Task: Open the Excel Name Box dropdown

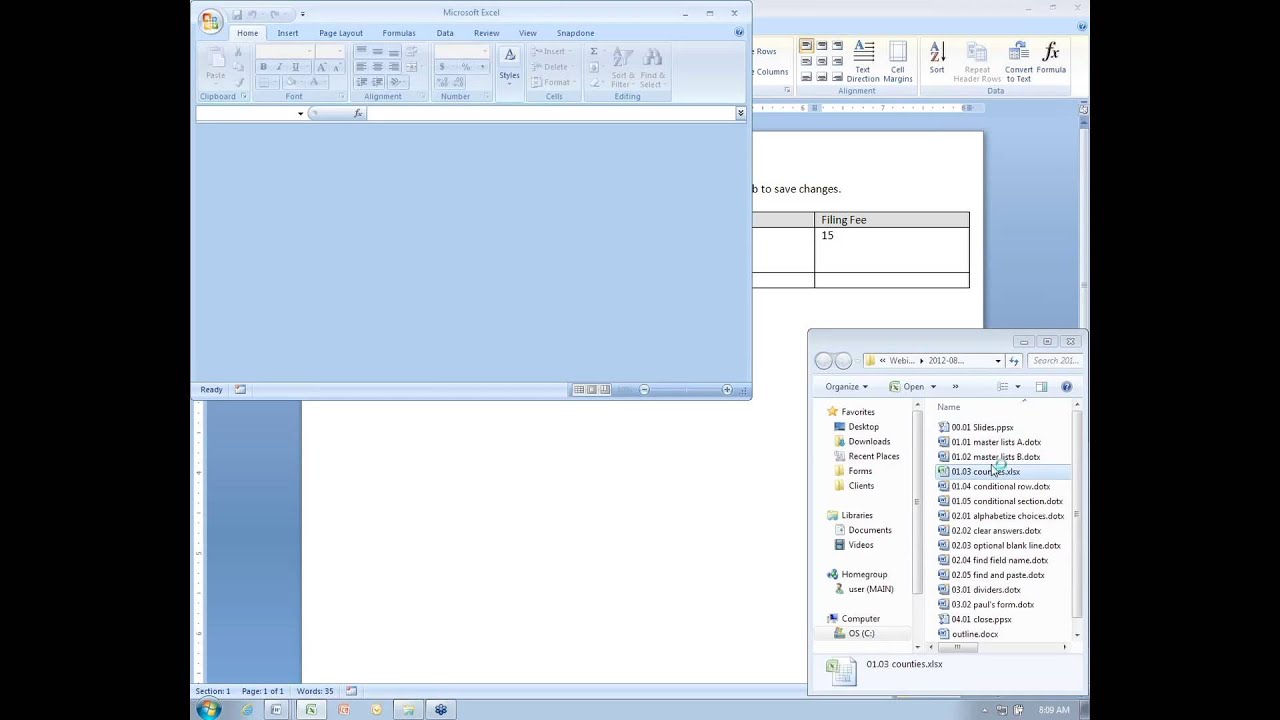Action: click(x=300, y=113)
